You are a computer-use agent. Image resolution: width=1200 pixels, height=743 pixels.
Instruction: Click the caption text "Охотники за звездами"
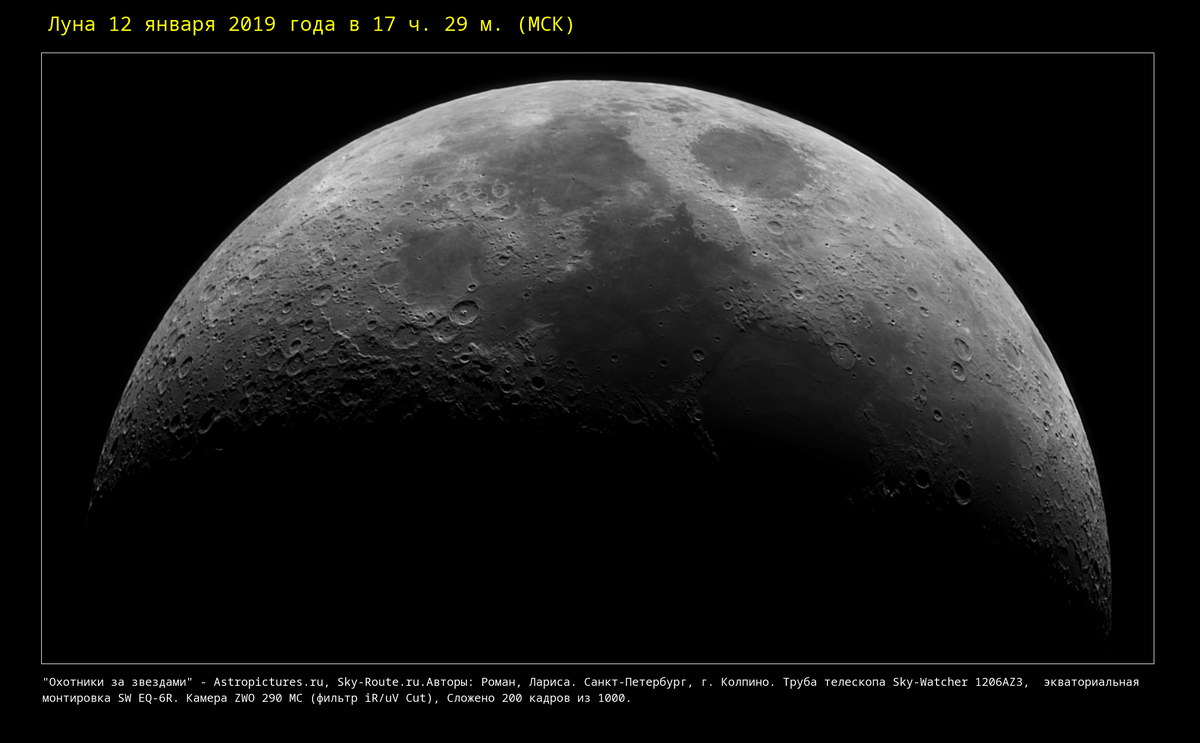pyautogui.click(x=120, y=682)
